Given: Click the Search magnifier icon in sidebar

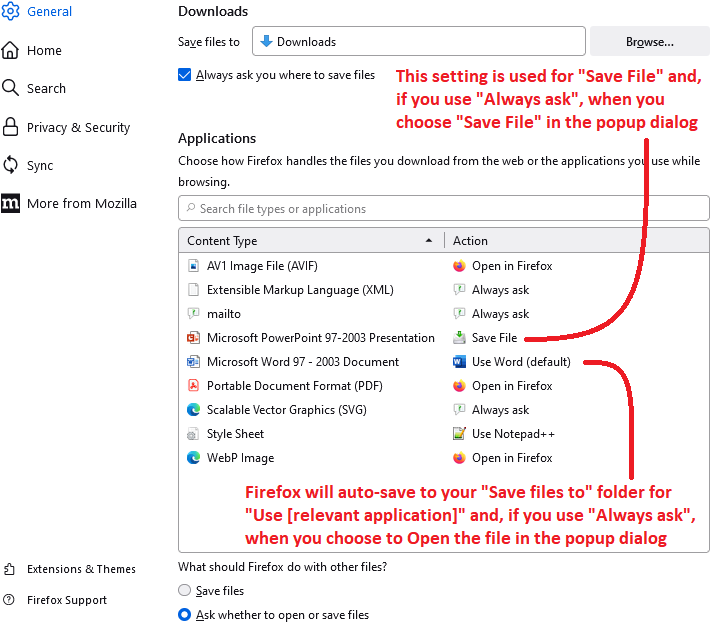Looking at the screenshot, I should (x=10, y=88).
